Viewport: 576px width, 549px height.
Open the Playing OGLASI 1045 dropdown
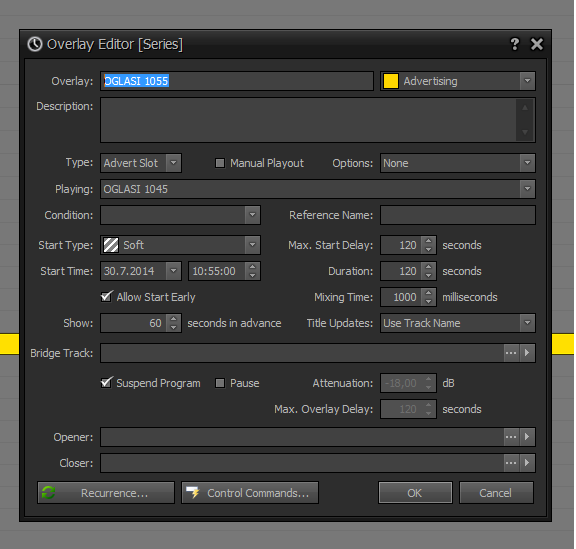click(x=527, y=189)
